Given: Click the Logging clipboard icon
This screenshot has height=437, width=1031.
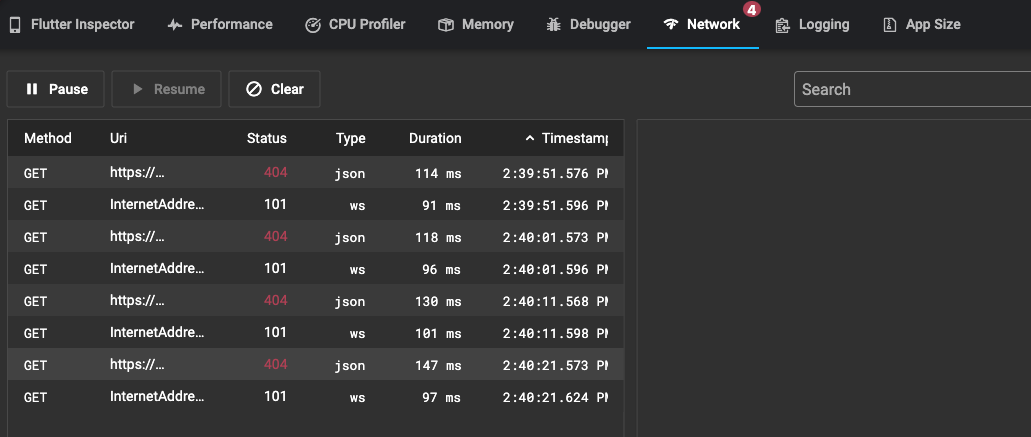Looking at the screenshot, I should (782, 25).
